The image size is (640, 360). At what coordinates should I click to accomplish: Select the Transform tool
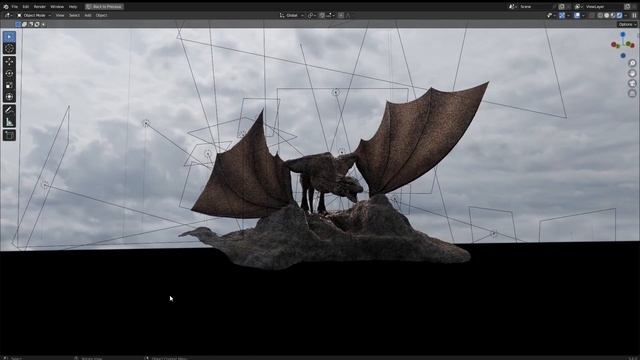click(9, 97)
